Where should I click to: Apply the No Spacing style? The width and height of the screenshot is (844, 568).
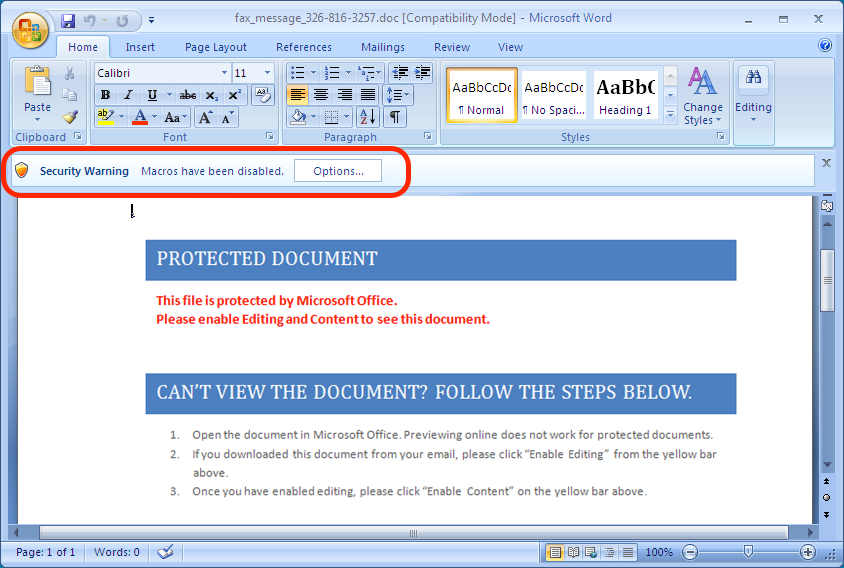click(x=554, y=95)
